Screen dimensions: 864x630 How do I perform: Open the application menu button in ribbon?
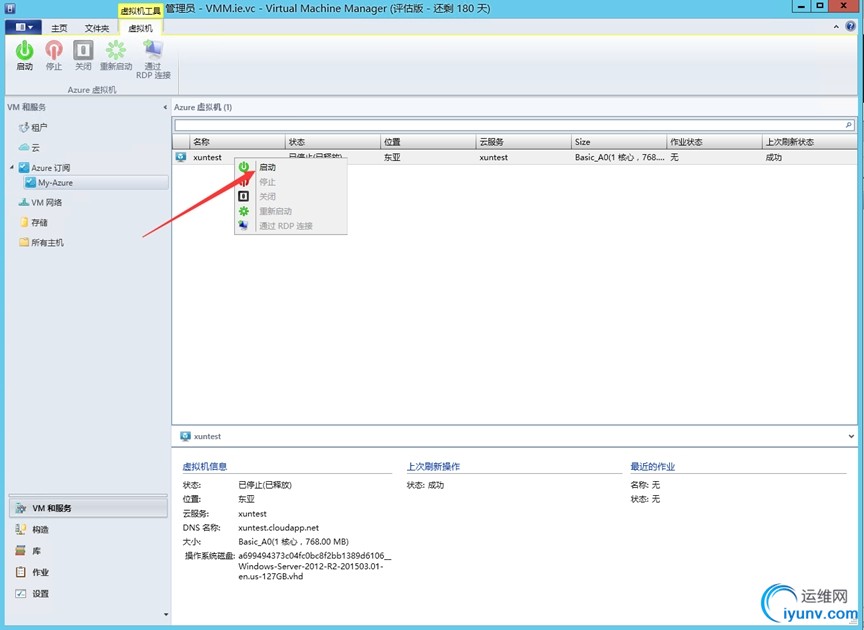(23, 27)
